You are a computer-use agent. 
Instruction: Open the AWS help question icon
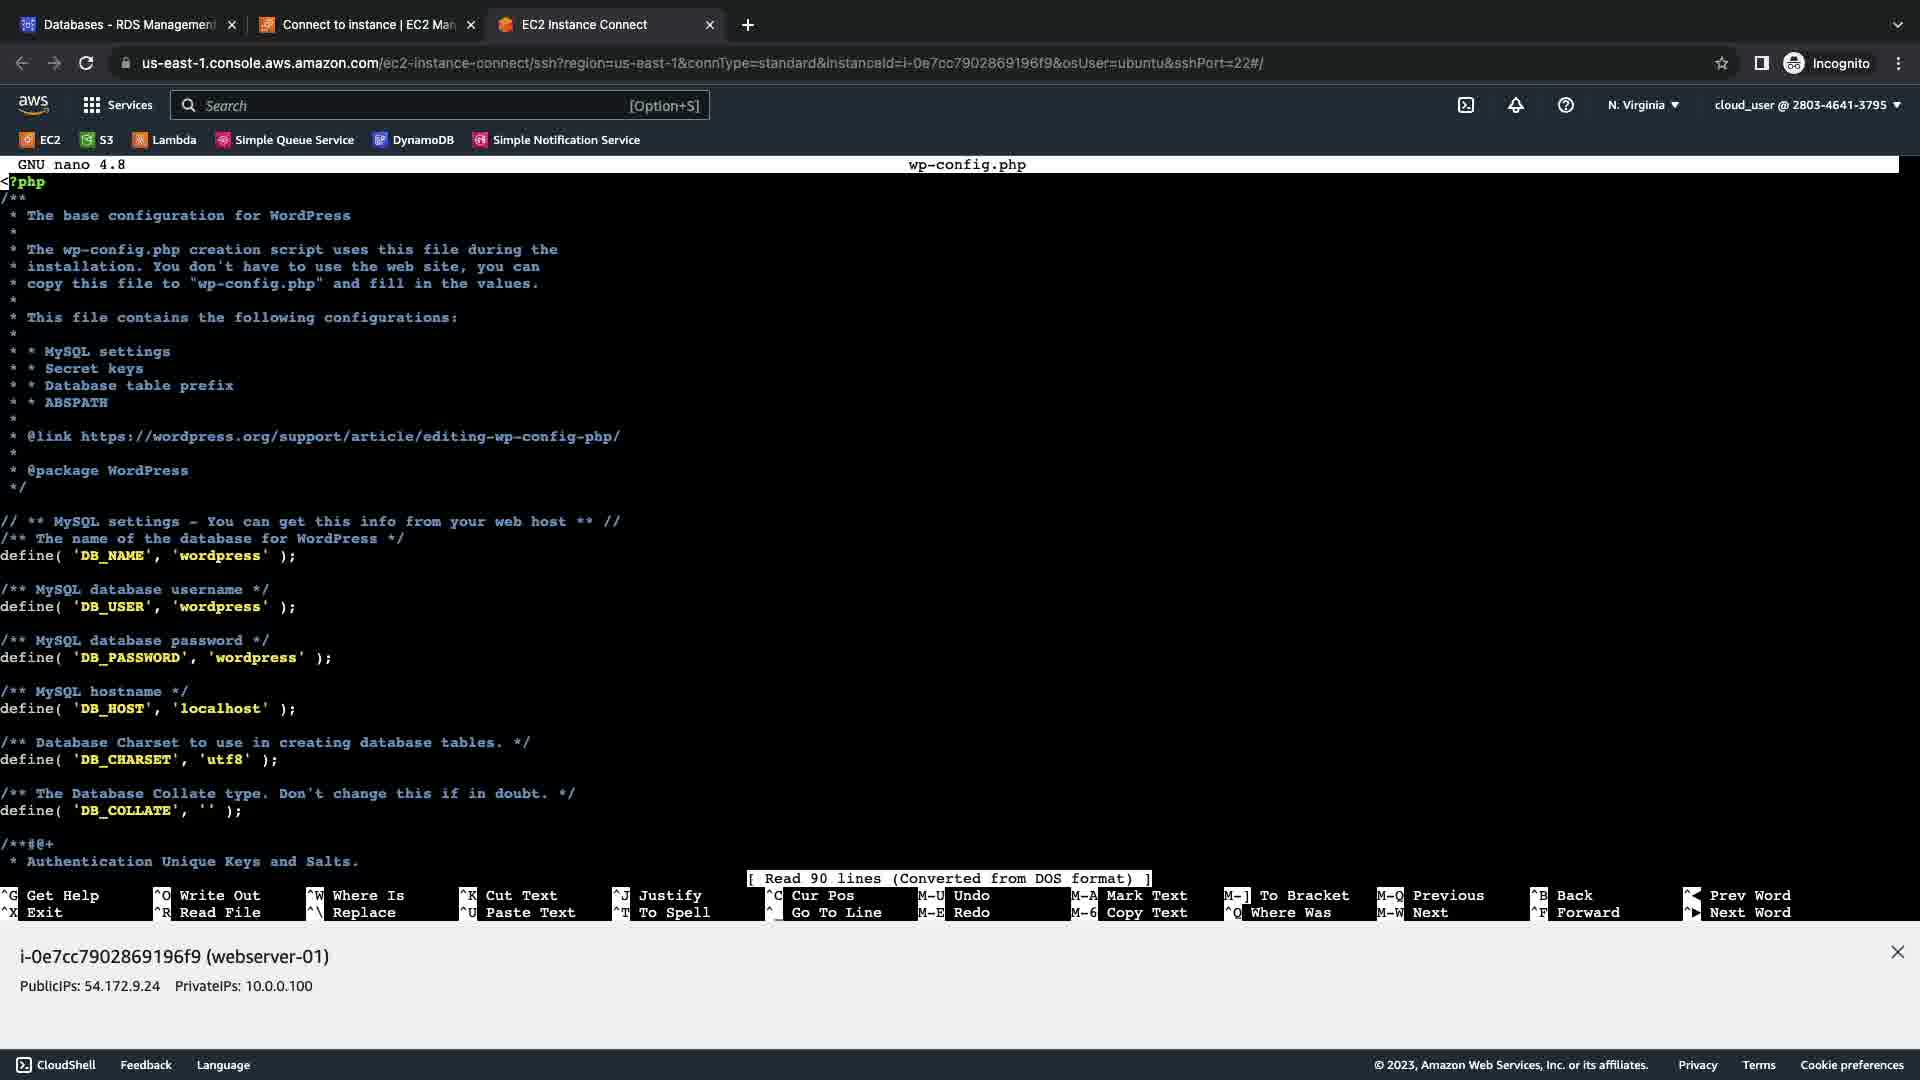click(1566, 105)
